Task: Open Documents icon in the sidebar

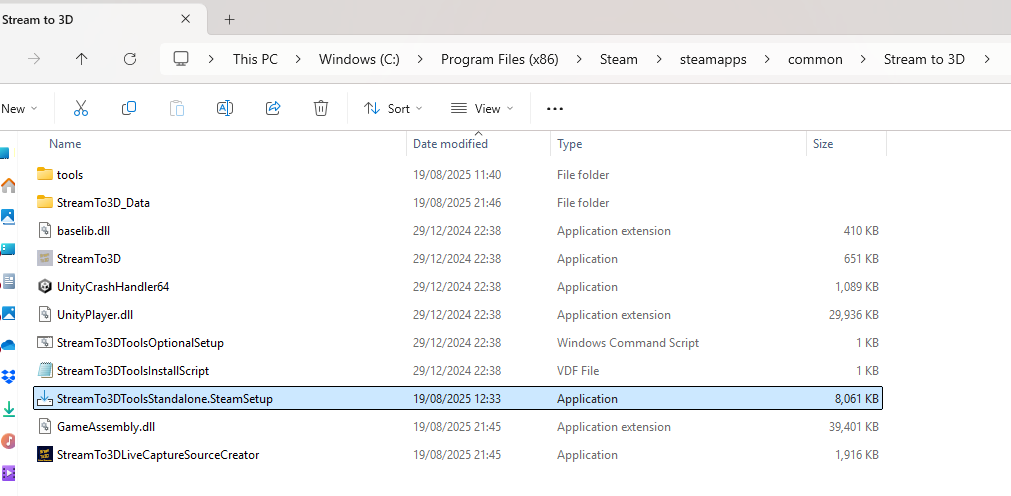Action: [x=8, y=281]
